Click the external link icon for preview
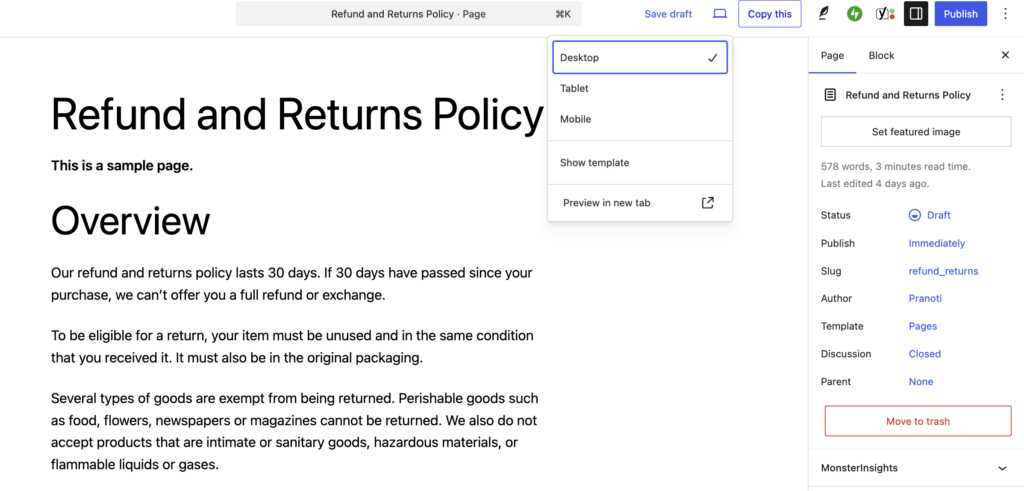Viewport: 1024px width, 491px height. point(707,203)
